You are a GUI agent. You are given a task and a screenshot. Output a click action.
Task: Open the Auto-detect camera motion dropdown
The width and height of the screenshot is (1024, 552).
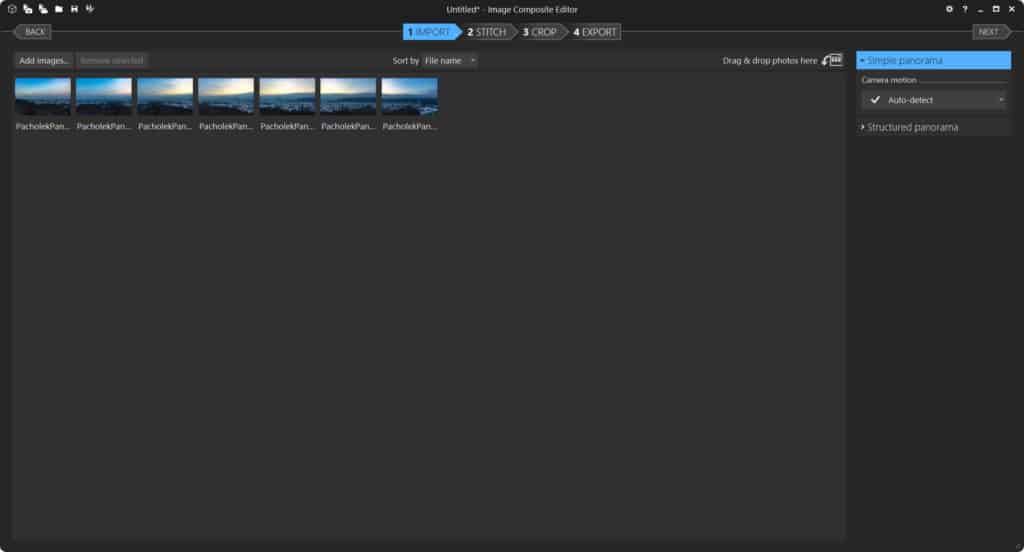[934, 100]
